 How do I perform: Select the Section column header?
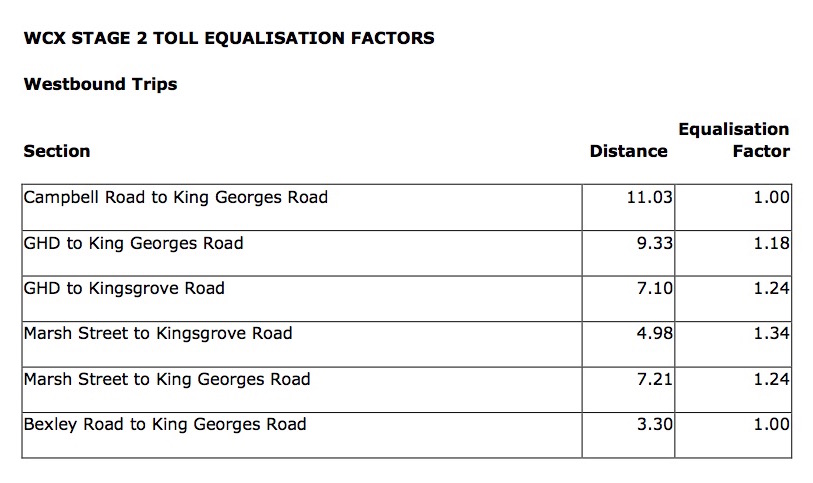click(x=57, y=151)
